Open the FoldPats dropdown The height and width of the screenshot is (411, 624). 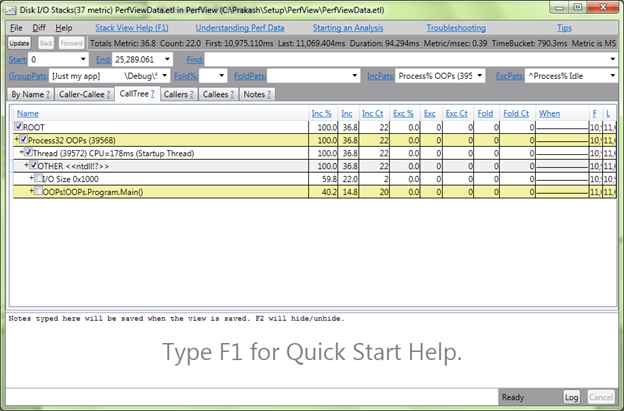(355, 76)
